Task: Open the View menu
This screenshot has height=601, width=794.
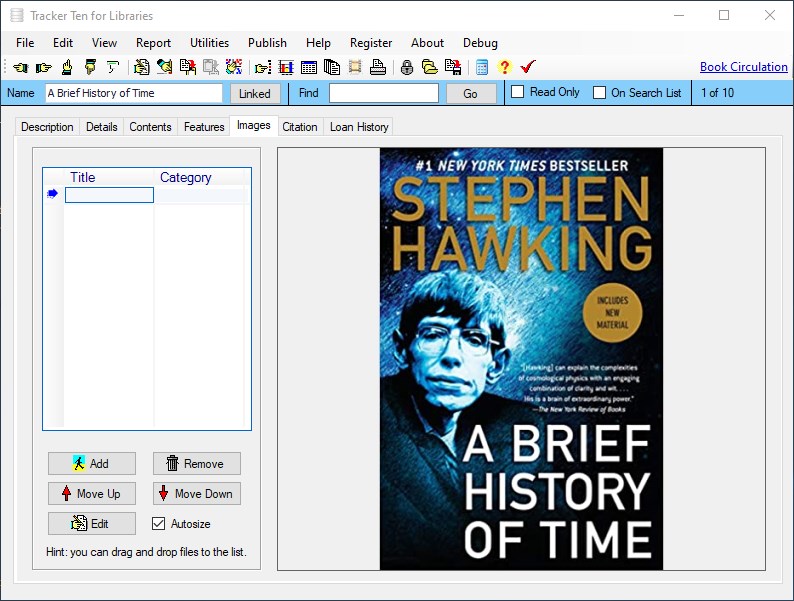Action: click(104, 43)
